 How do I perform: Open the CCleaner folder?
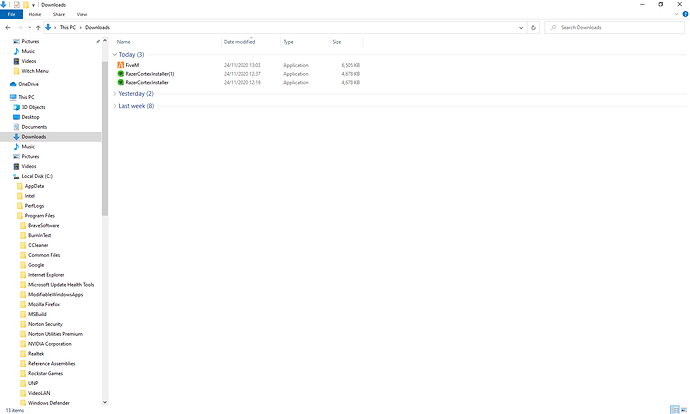point(38,245)
